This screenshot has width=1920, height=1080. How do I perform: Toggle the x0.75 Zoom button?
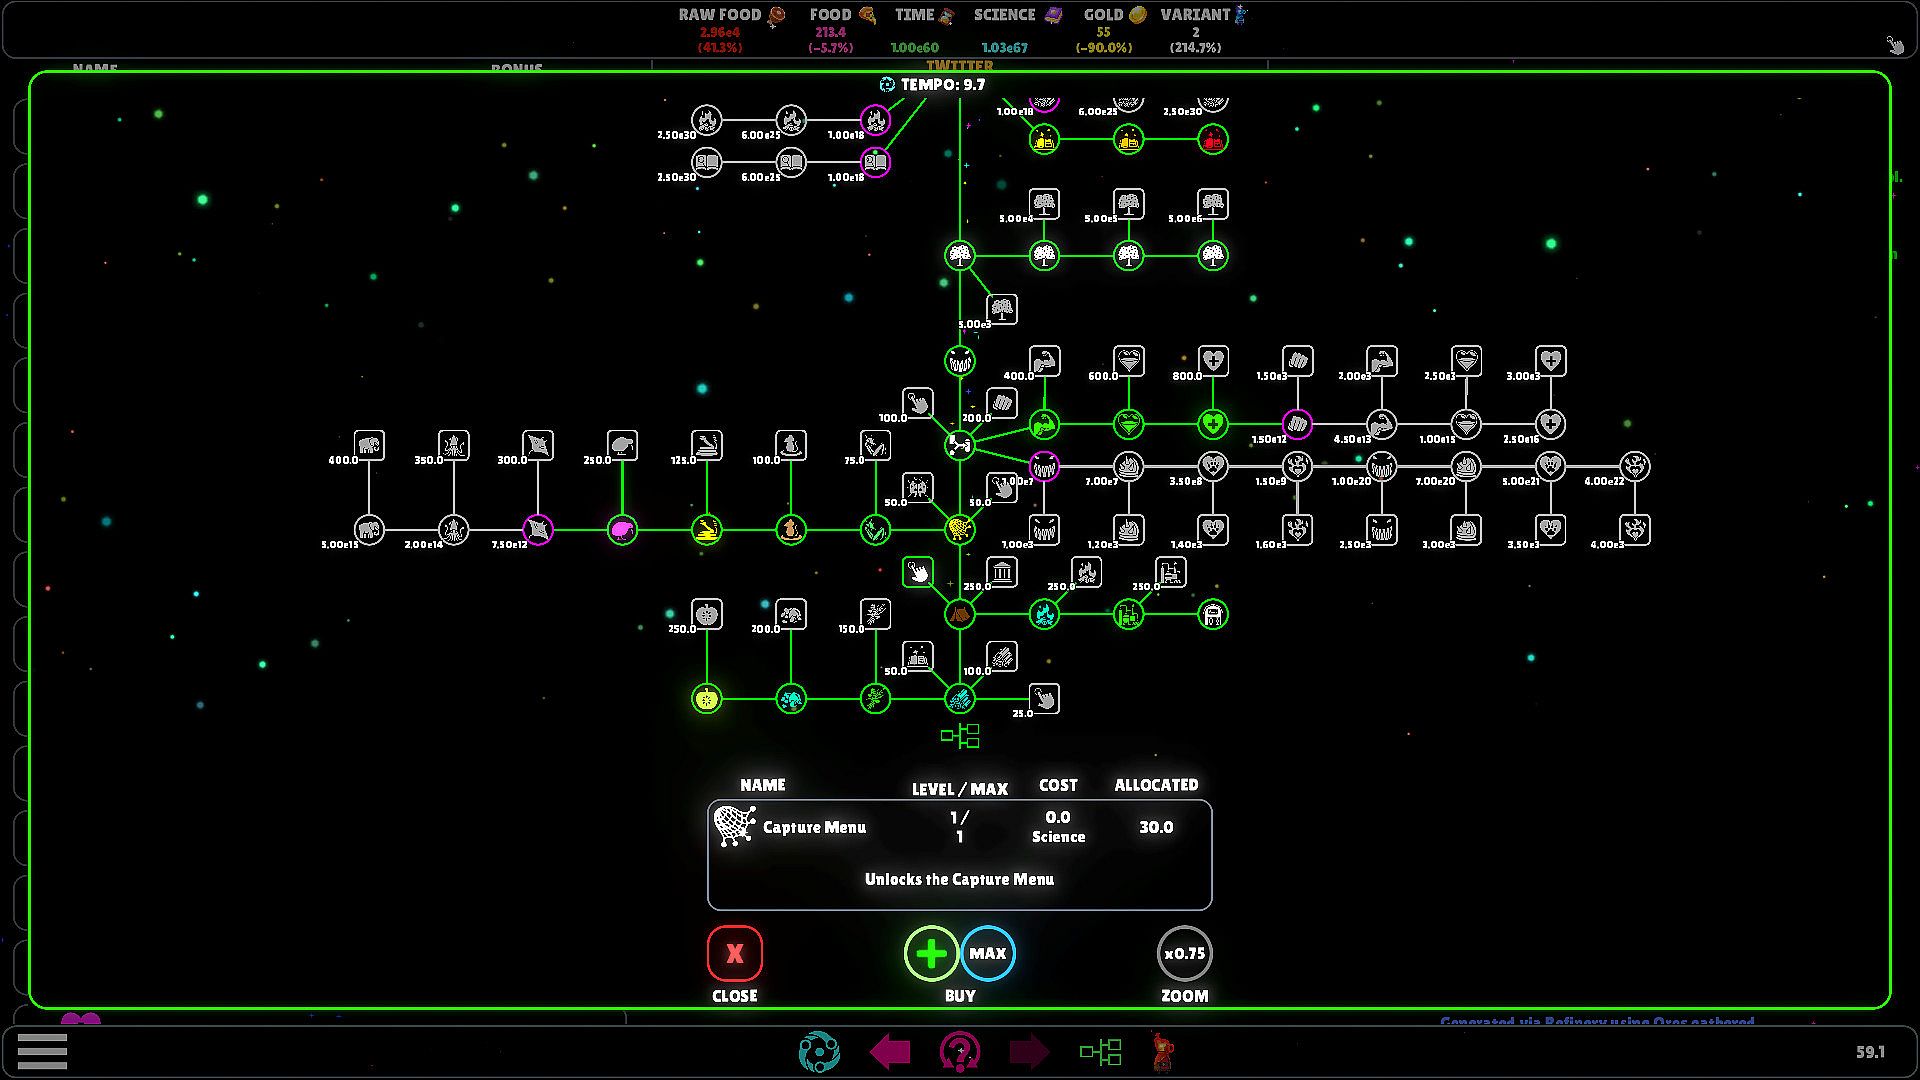[x=1184, y=954]
